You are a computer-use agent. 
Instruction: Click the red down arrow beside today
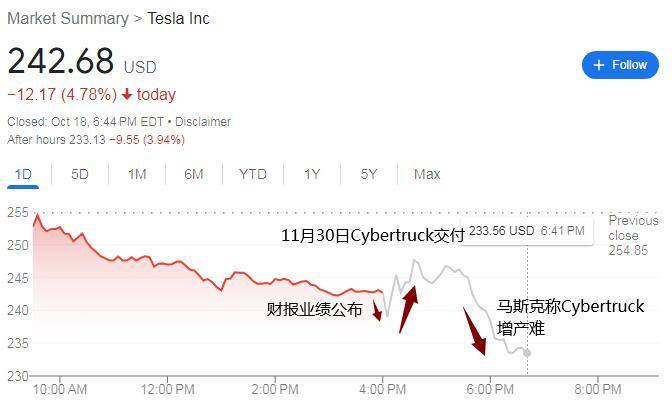(x=127, y=95)
